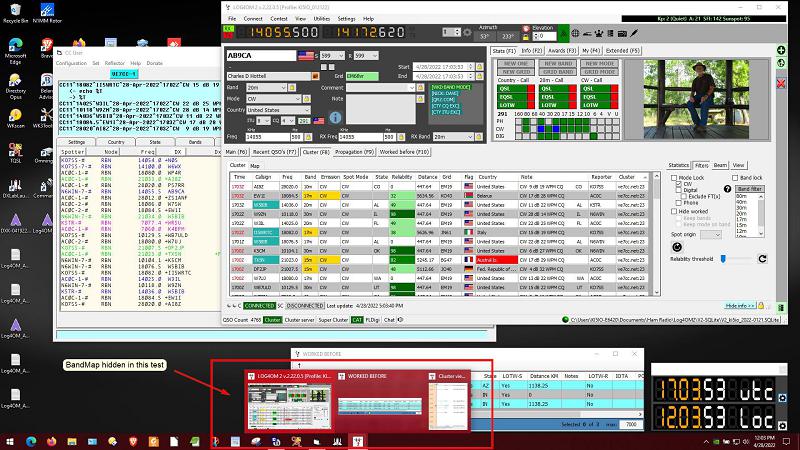Open the Utilities menu
The image size is (800, 450).
321,18
